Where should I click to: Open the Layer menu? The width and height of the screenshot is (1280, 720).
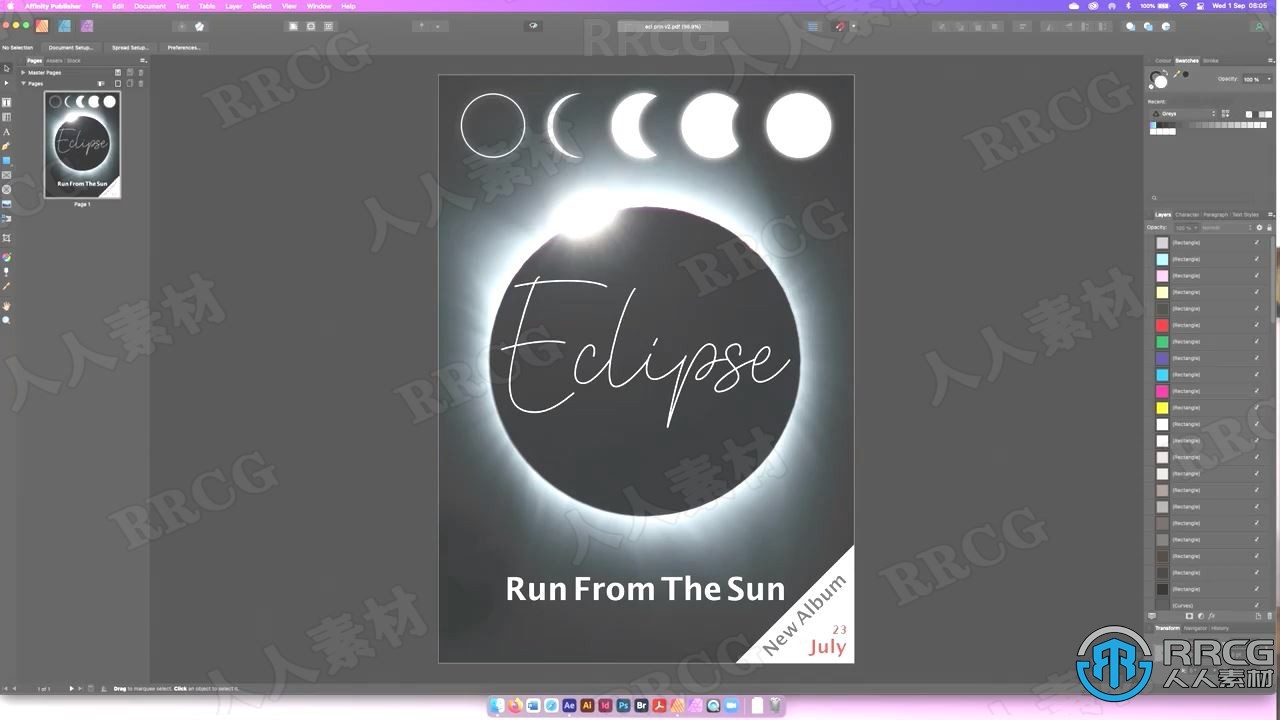pos(233,6)
